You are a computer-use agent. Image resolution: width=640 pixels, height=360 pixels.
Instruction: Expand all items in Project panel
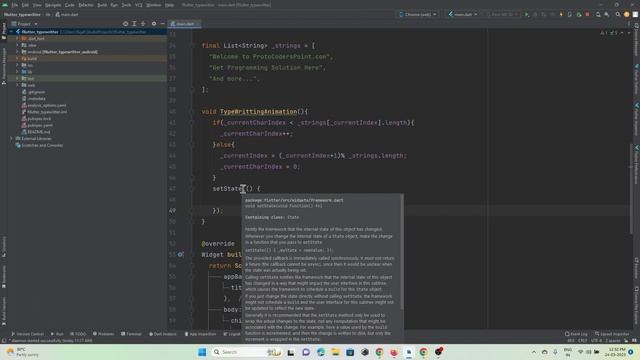click(134, 24)
